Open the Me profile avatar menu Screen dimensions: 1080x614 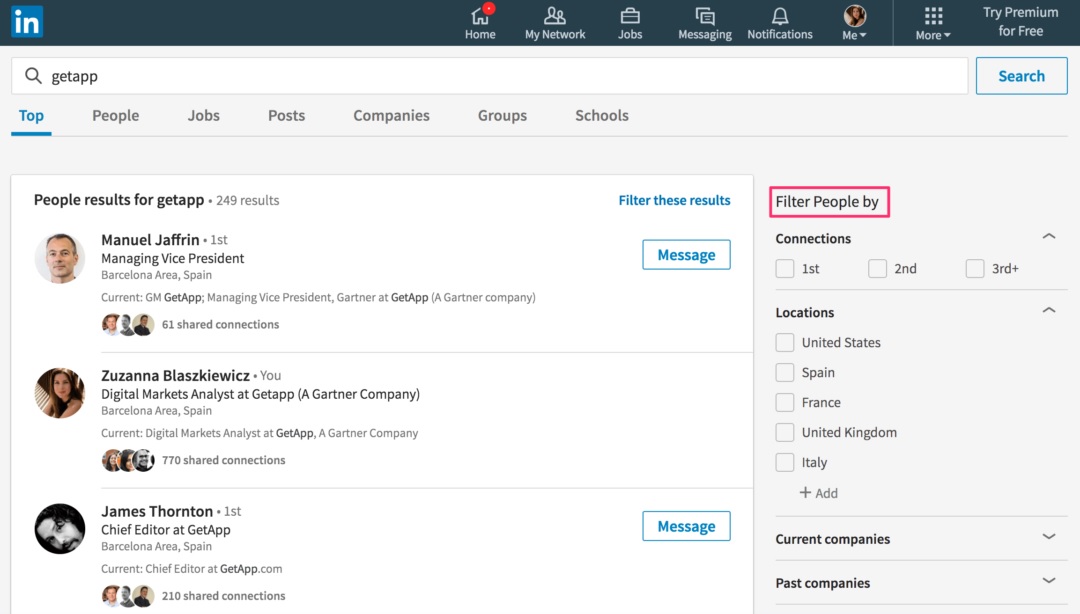(x=855, y=15)
